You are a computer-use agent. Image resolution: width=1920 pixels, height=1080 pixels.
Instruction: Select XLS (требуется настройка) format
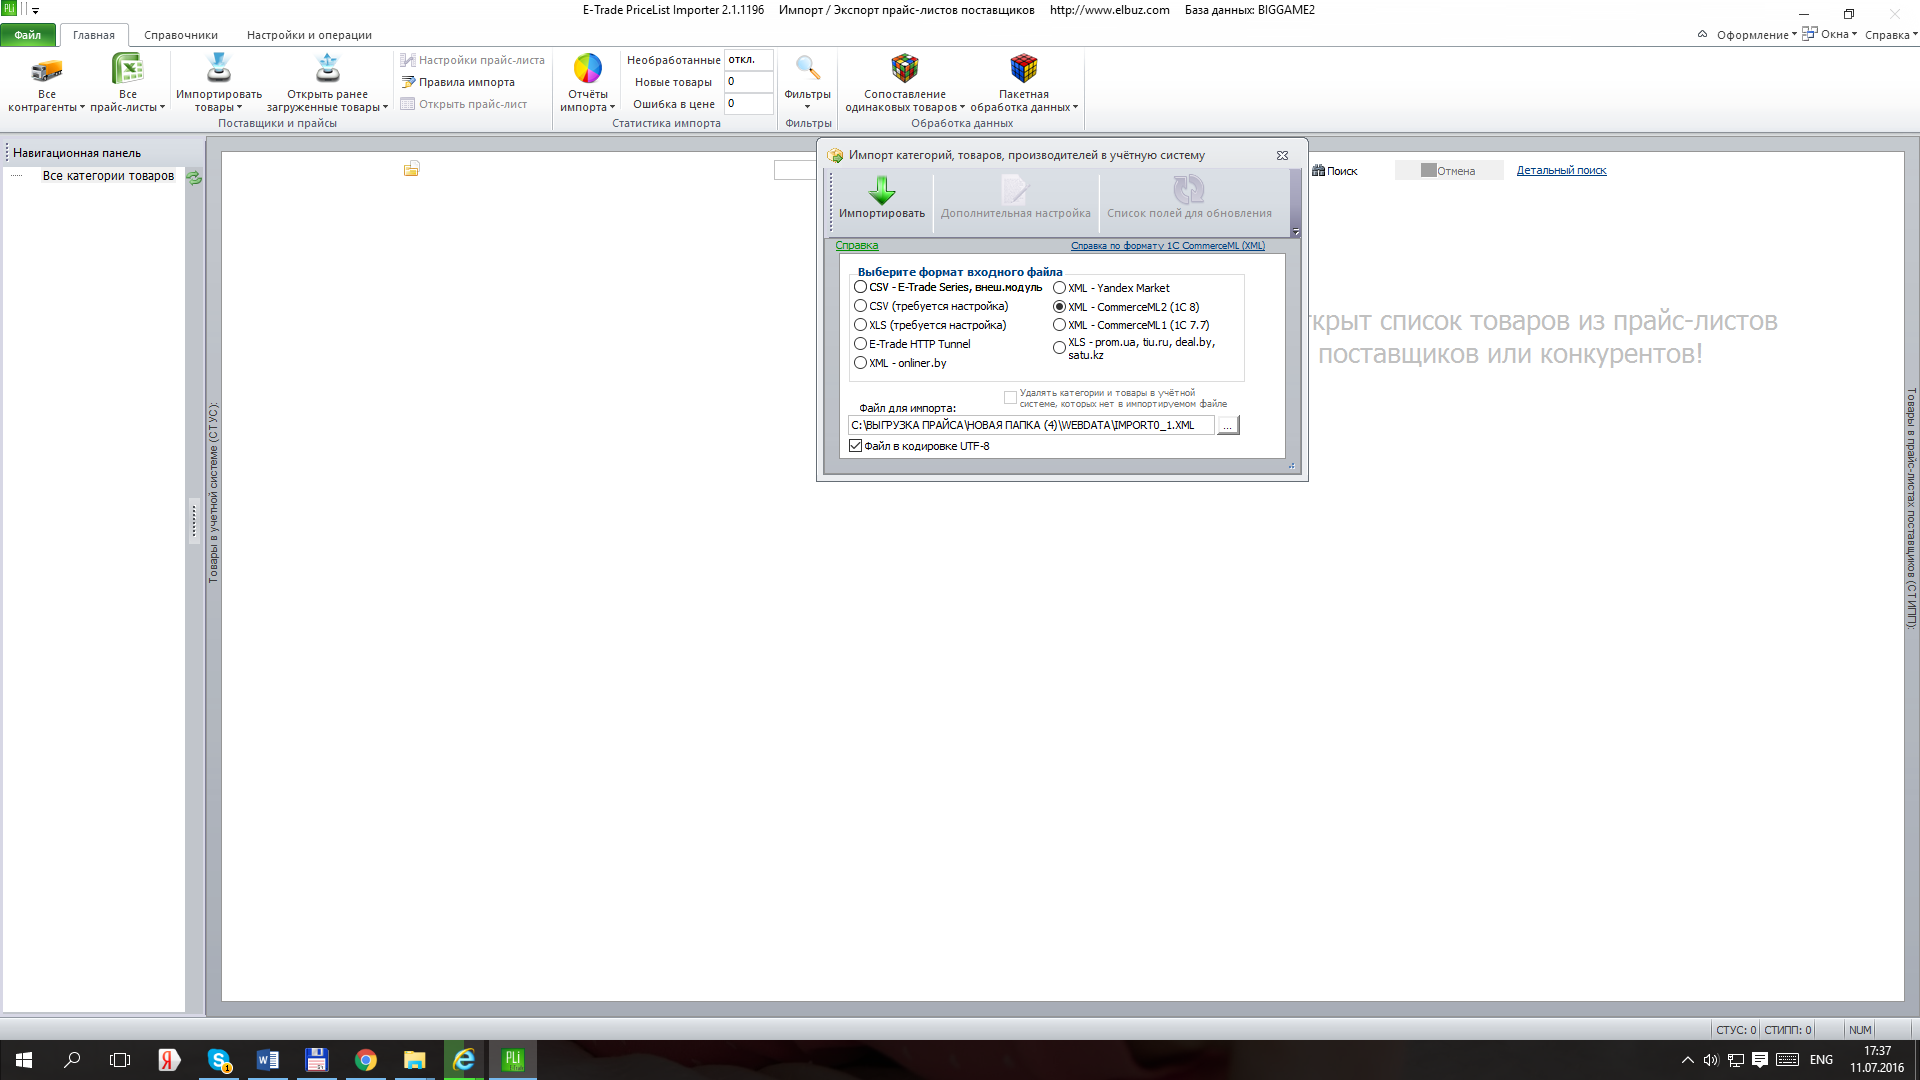pyautogui.click(x=860, y=325)
